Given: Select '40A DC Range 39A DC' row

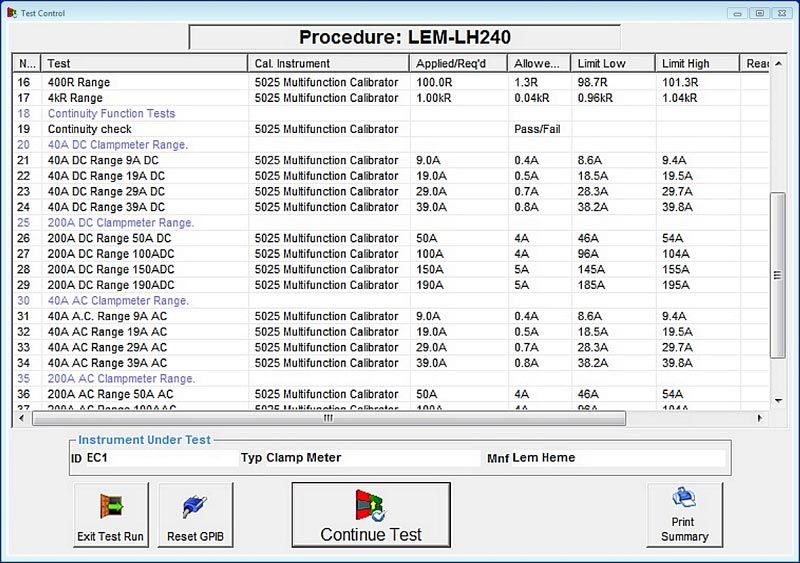Looking at the screenshot, I should pyautogui.click(x=391, y=207).
